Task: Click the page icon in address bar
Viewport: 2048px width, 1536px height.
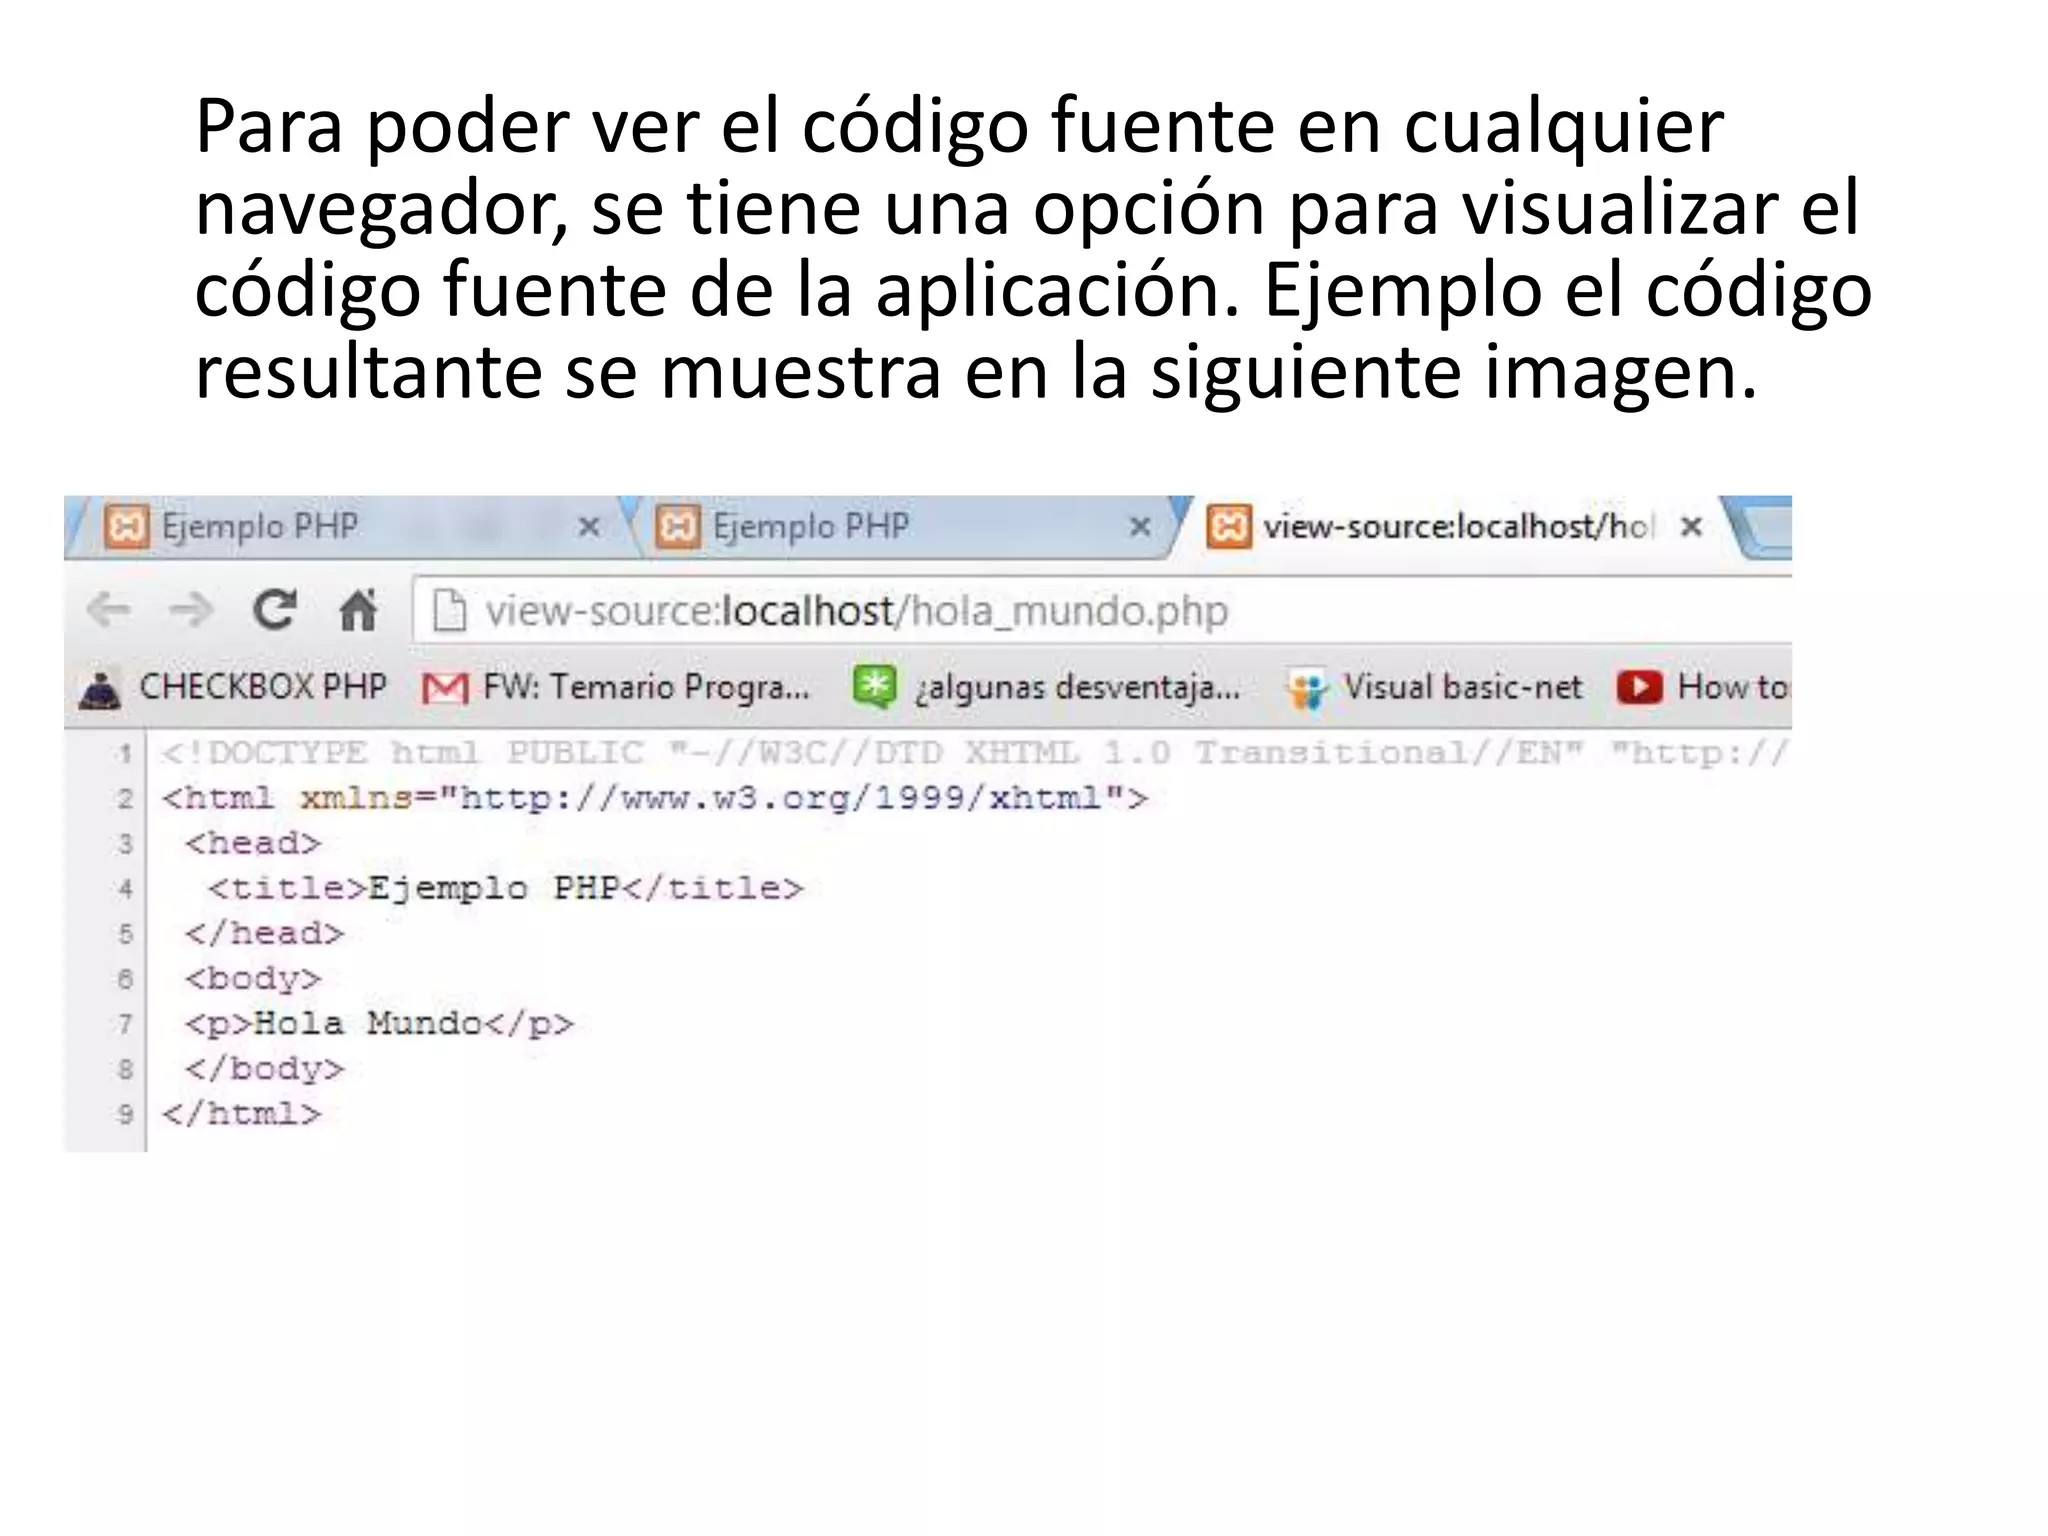Action: 449,610
